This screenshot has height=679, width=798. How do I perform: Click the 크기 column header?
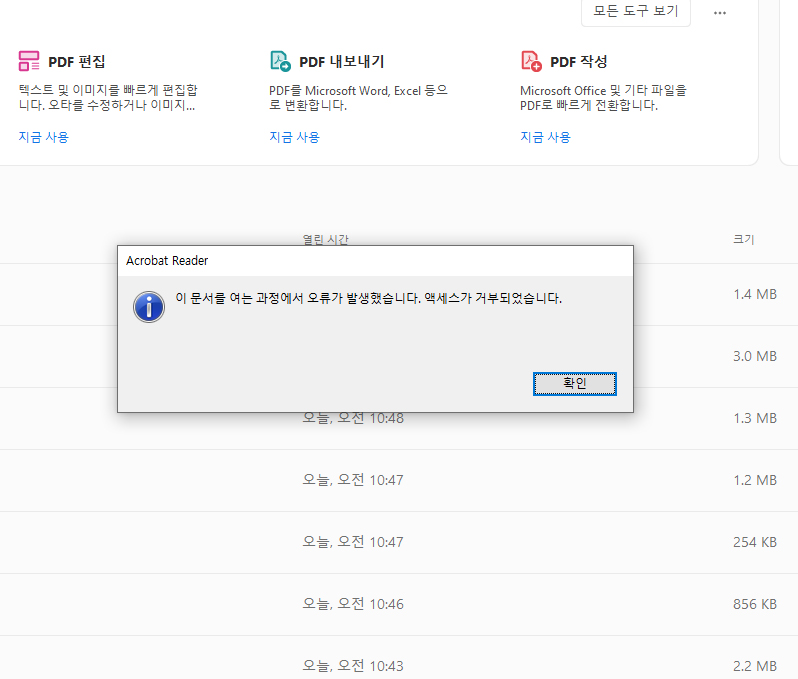pyautogui.click(x=744, y=239)
